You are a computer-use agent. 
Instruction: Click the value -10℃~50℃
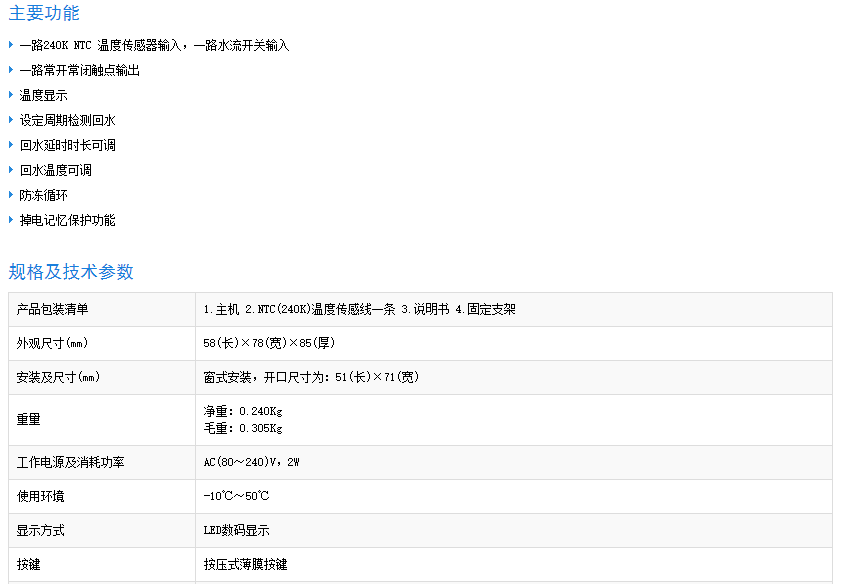tap(236, 496)
